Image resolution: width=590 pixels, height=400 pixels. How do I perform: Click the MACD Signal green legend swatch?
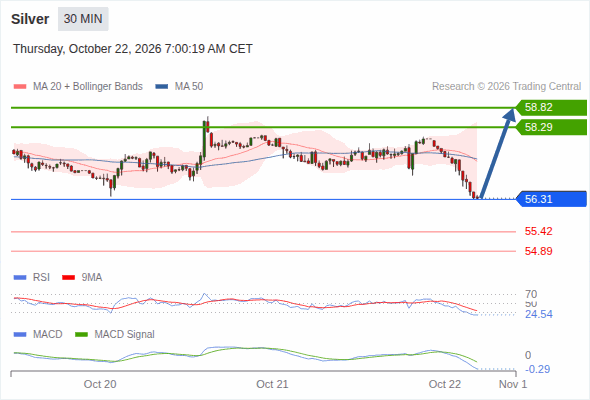[x=81, y=335]
